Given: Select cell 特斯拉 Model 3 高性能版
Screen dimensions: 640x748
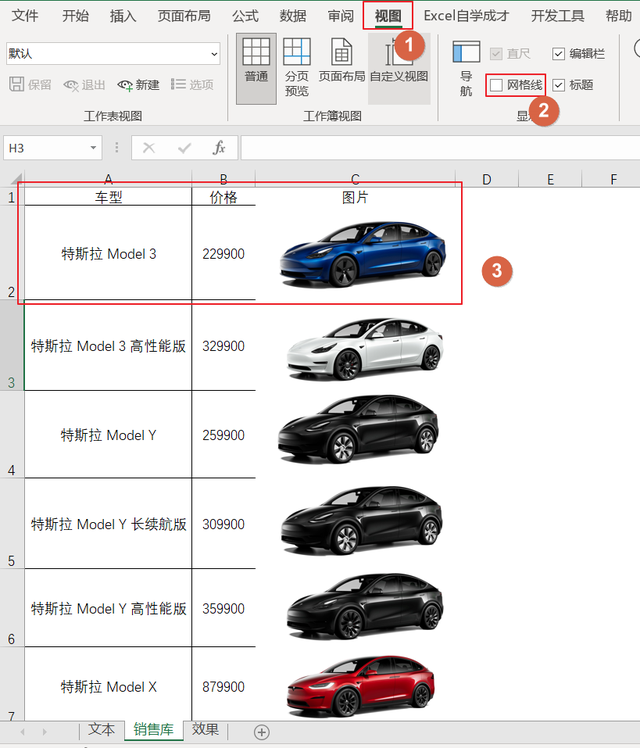Looking at the screenshot, I should (x=108, y=346).
